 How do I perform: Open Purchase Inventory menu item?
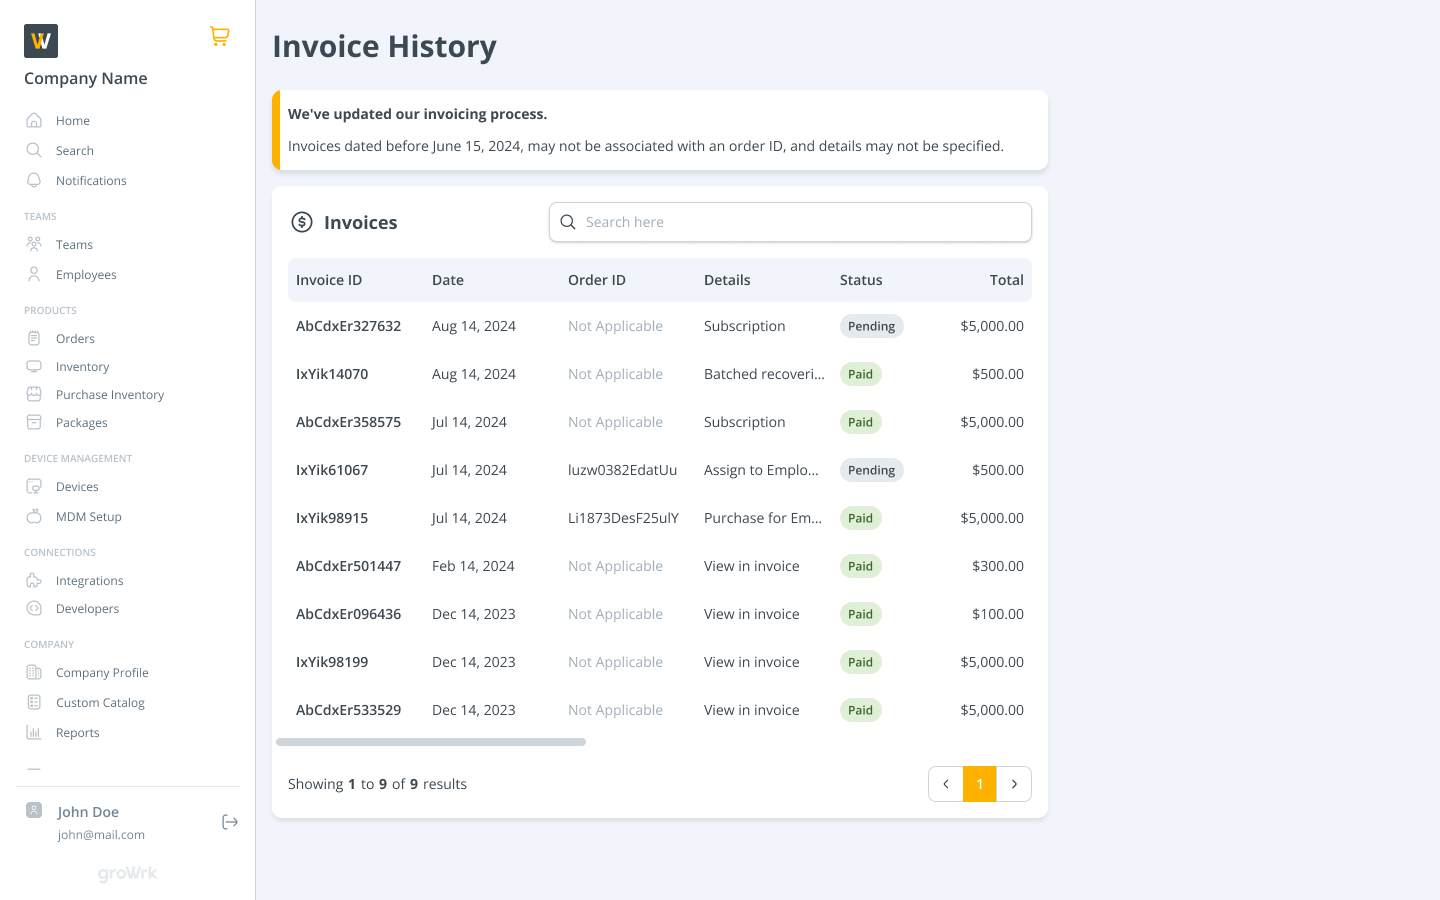click(110, 394)
